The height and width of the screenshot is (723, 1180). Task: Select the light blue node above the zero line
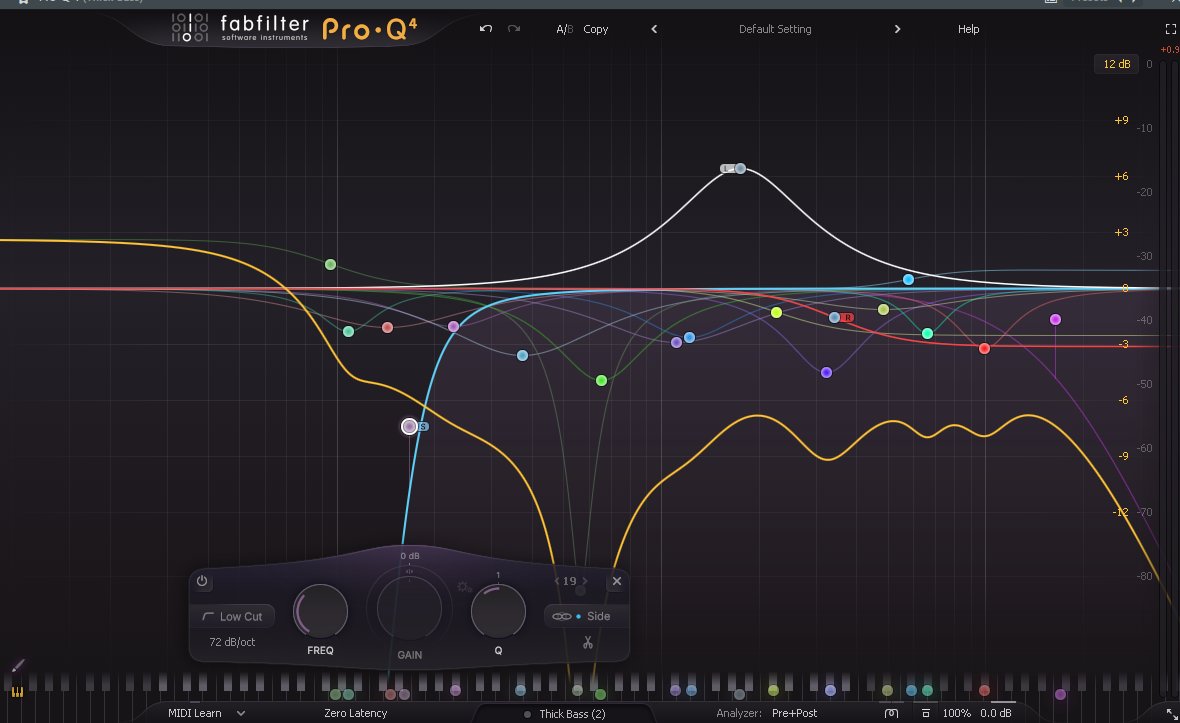point(908,280)
